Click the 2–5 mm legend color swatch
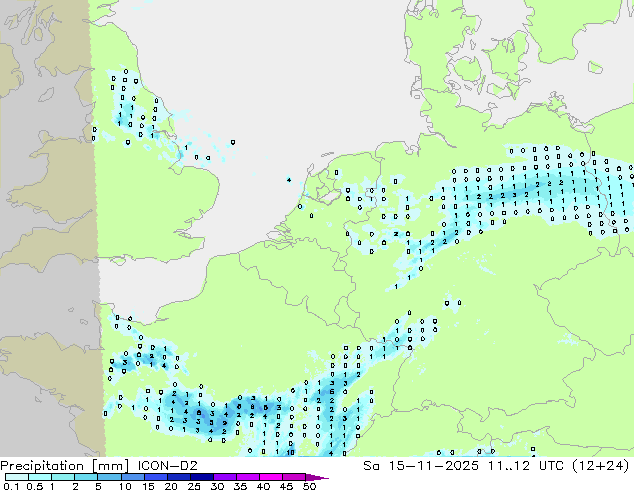This screenshot has width=634, height=490. click(86, 477)
